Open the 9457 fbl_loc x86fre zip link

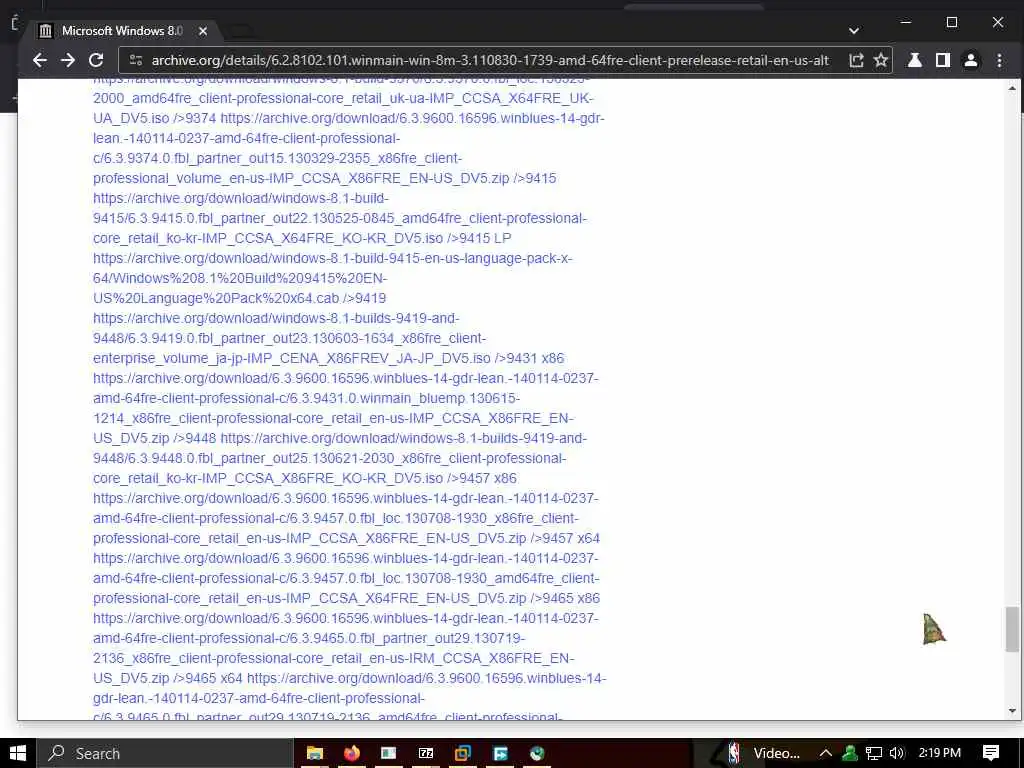tap(345, 518)
